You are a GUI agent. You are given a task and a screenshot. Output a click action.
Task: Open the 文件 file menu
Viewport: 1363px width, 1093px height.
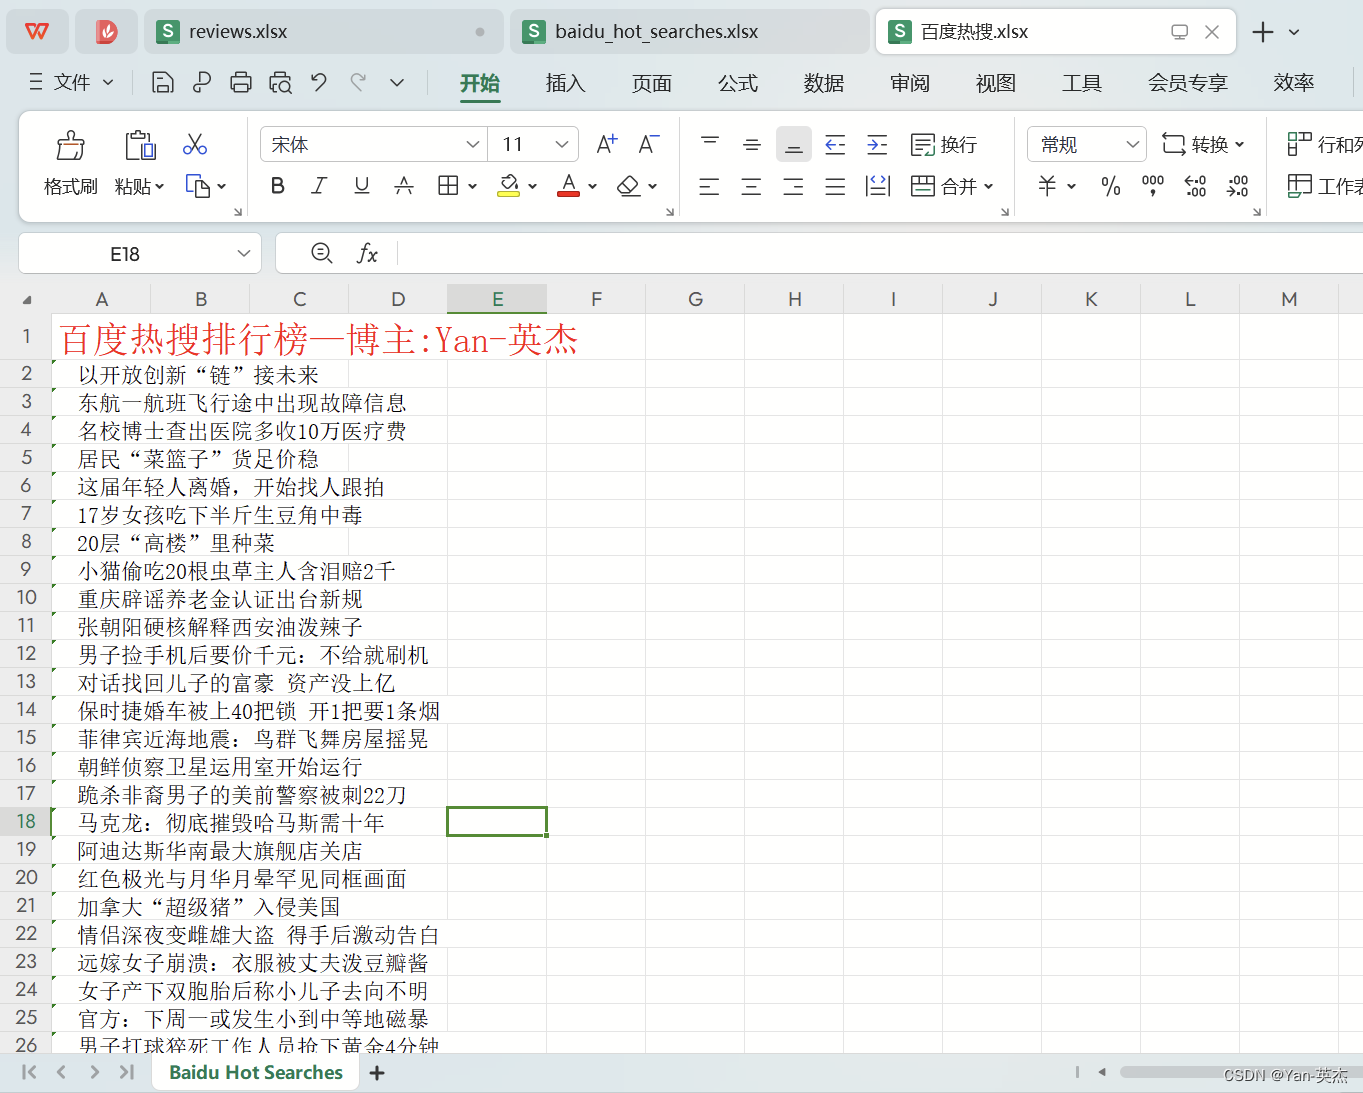71,83
